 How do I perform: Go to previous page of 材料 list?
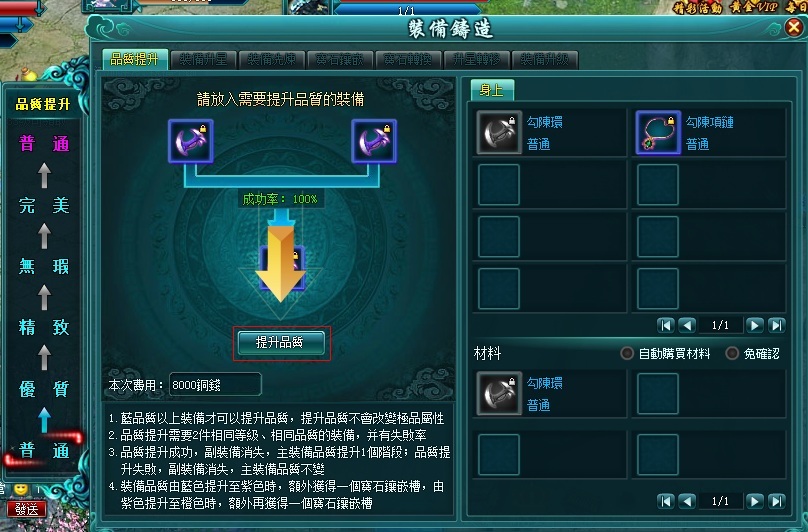[x=687, y=501]
